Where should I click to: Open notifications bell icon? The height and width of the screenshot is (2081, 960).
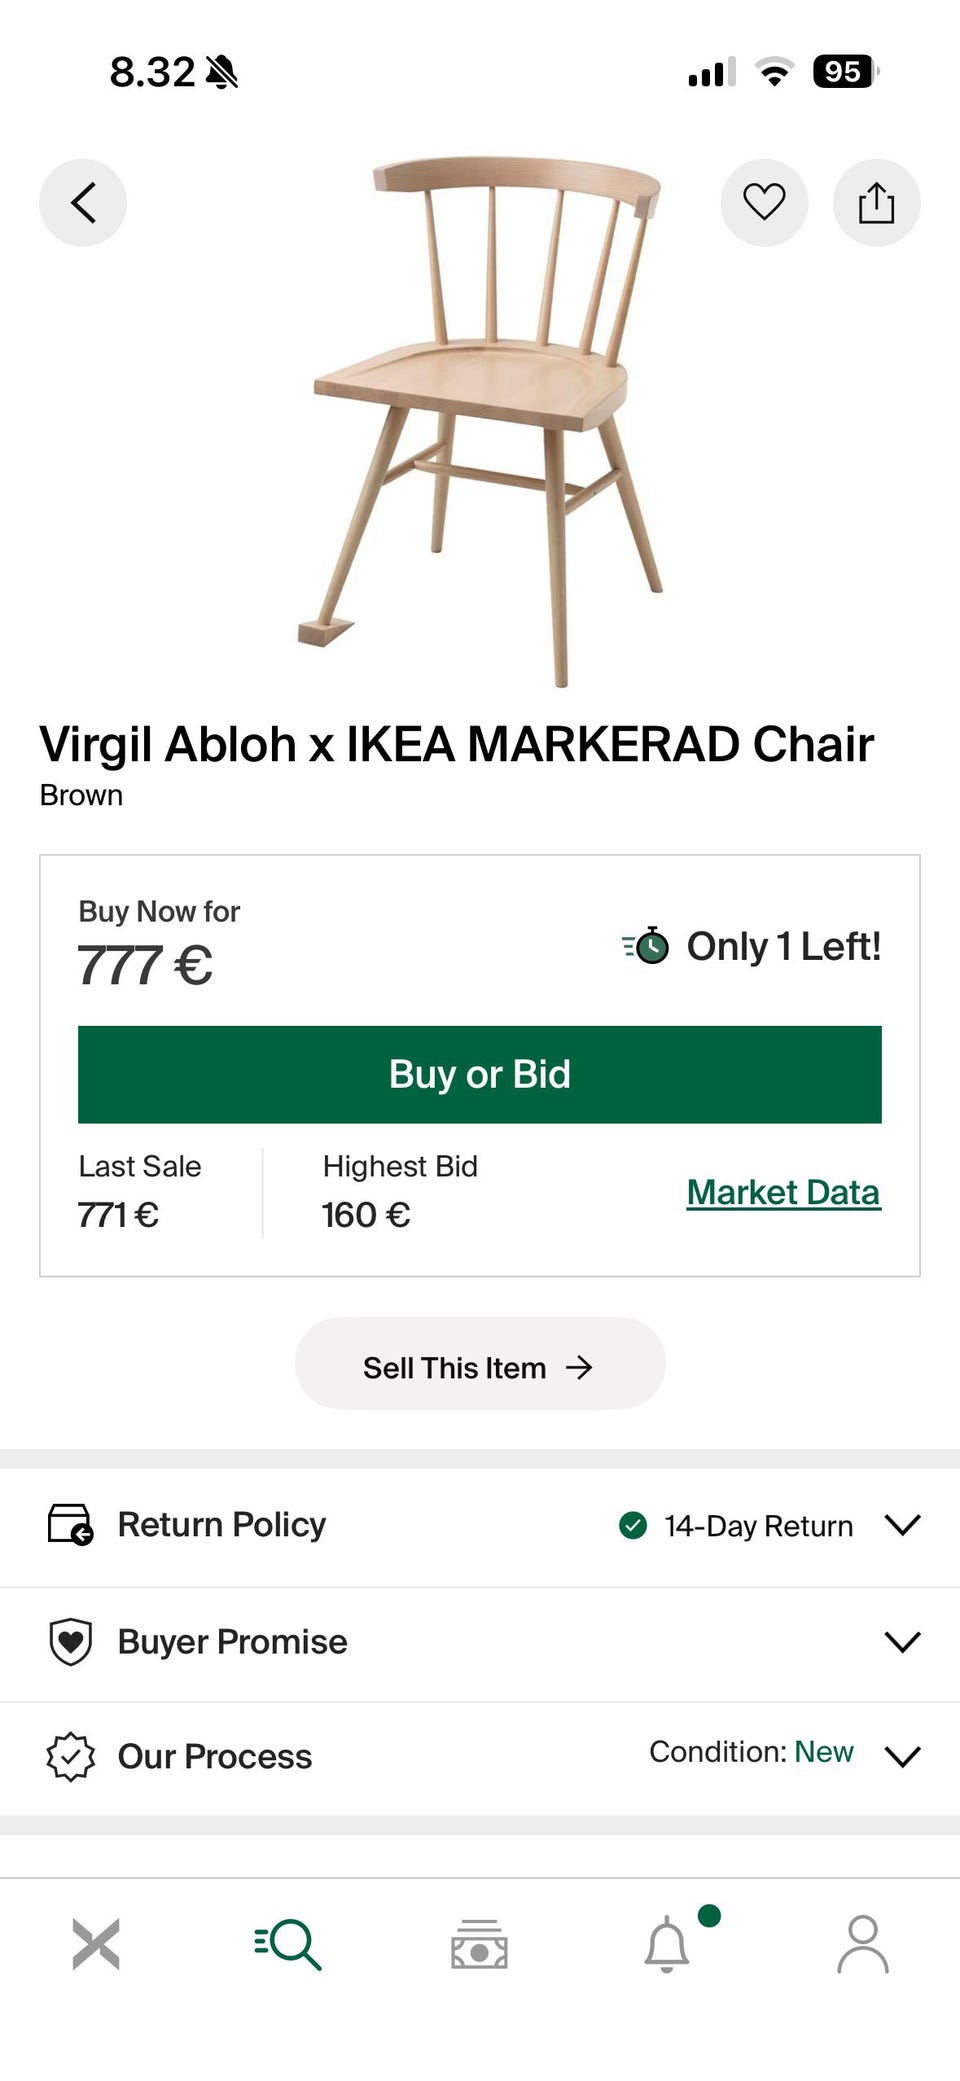pyautogui.click(x=667, y=1944)
